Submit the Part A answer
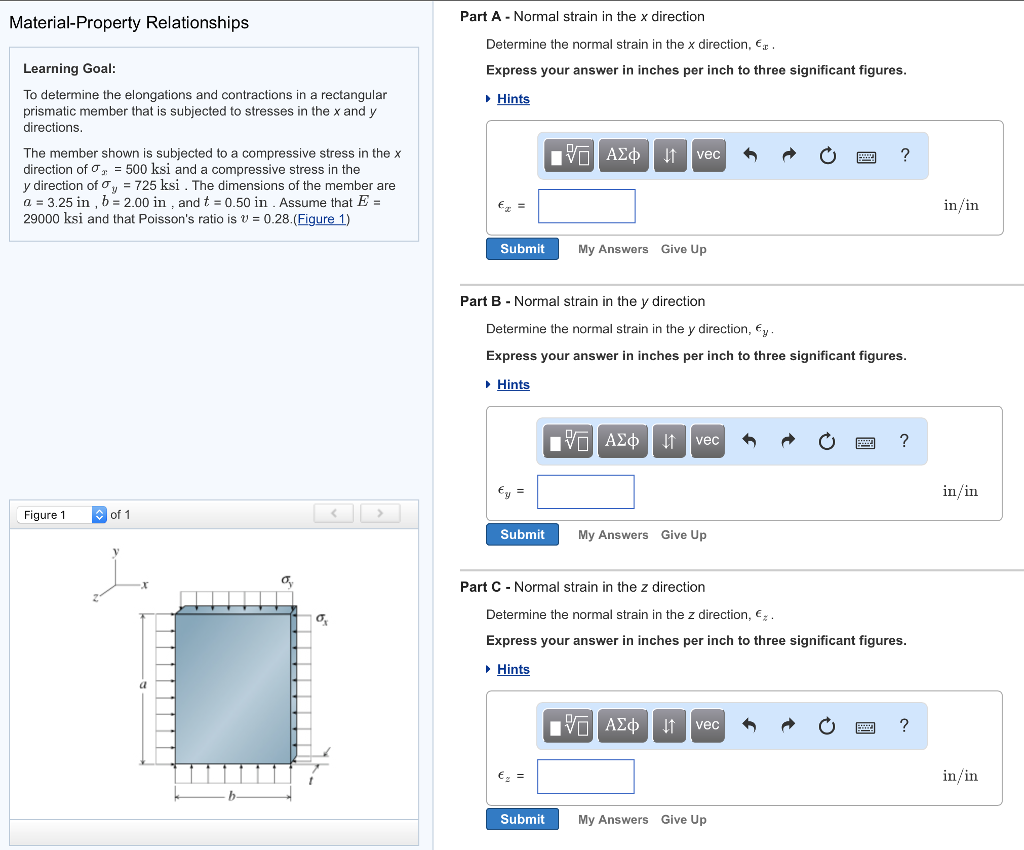The height and width of the screenshot is (850, 1024). tap(522, 249)
